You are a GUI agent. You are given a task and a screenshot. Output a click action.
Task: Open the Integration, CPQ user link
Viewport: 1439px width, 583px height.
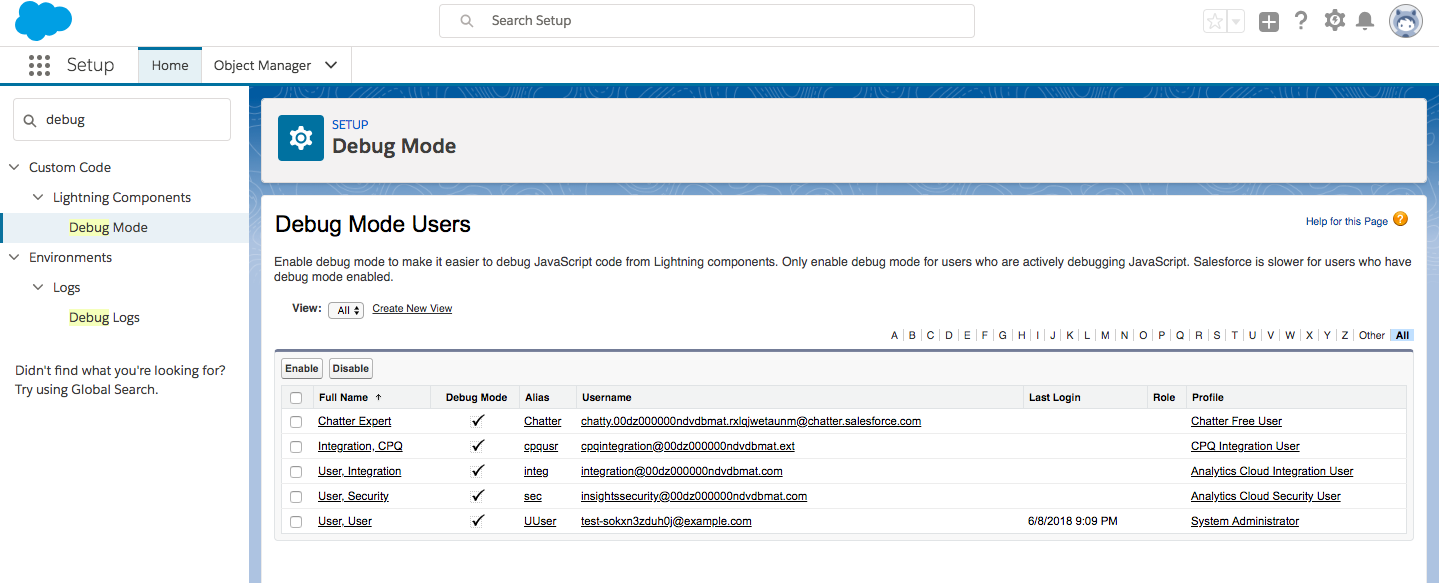point(360,446)
